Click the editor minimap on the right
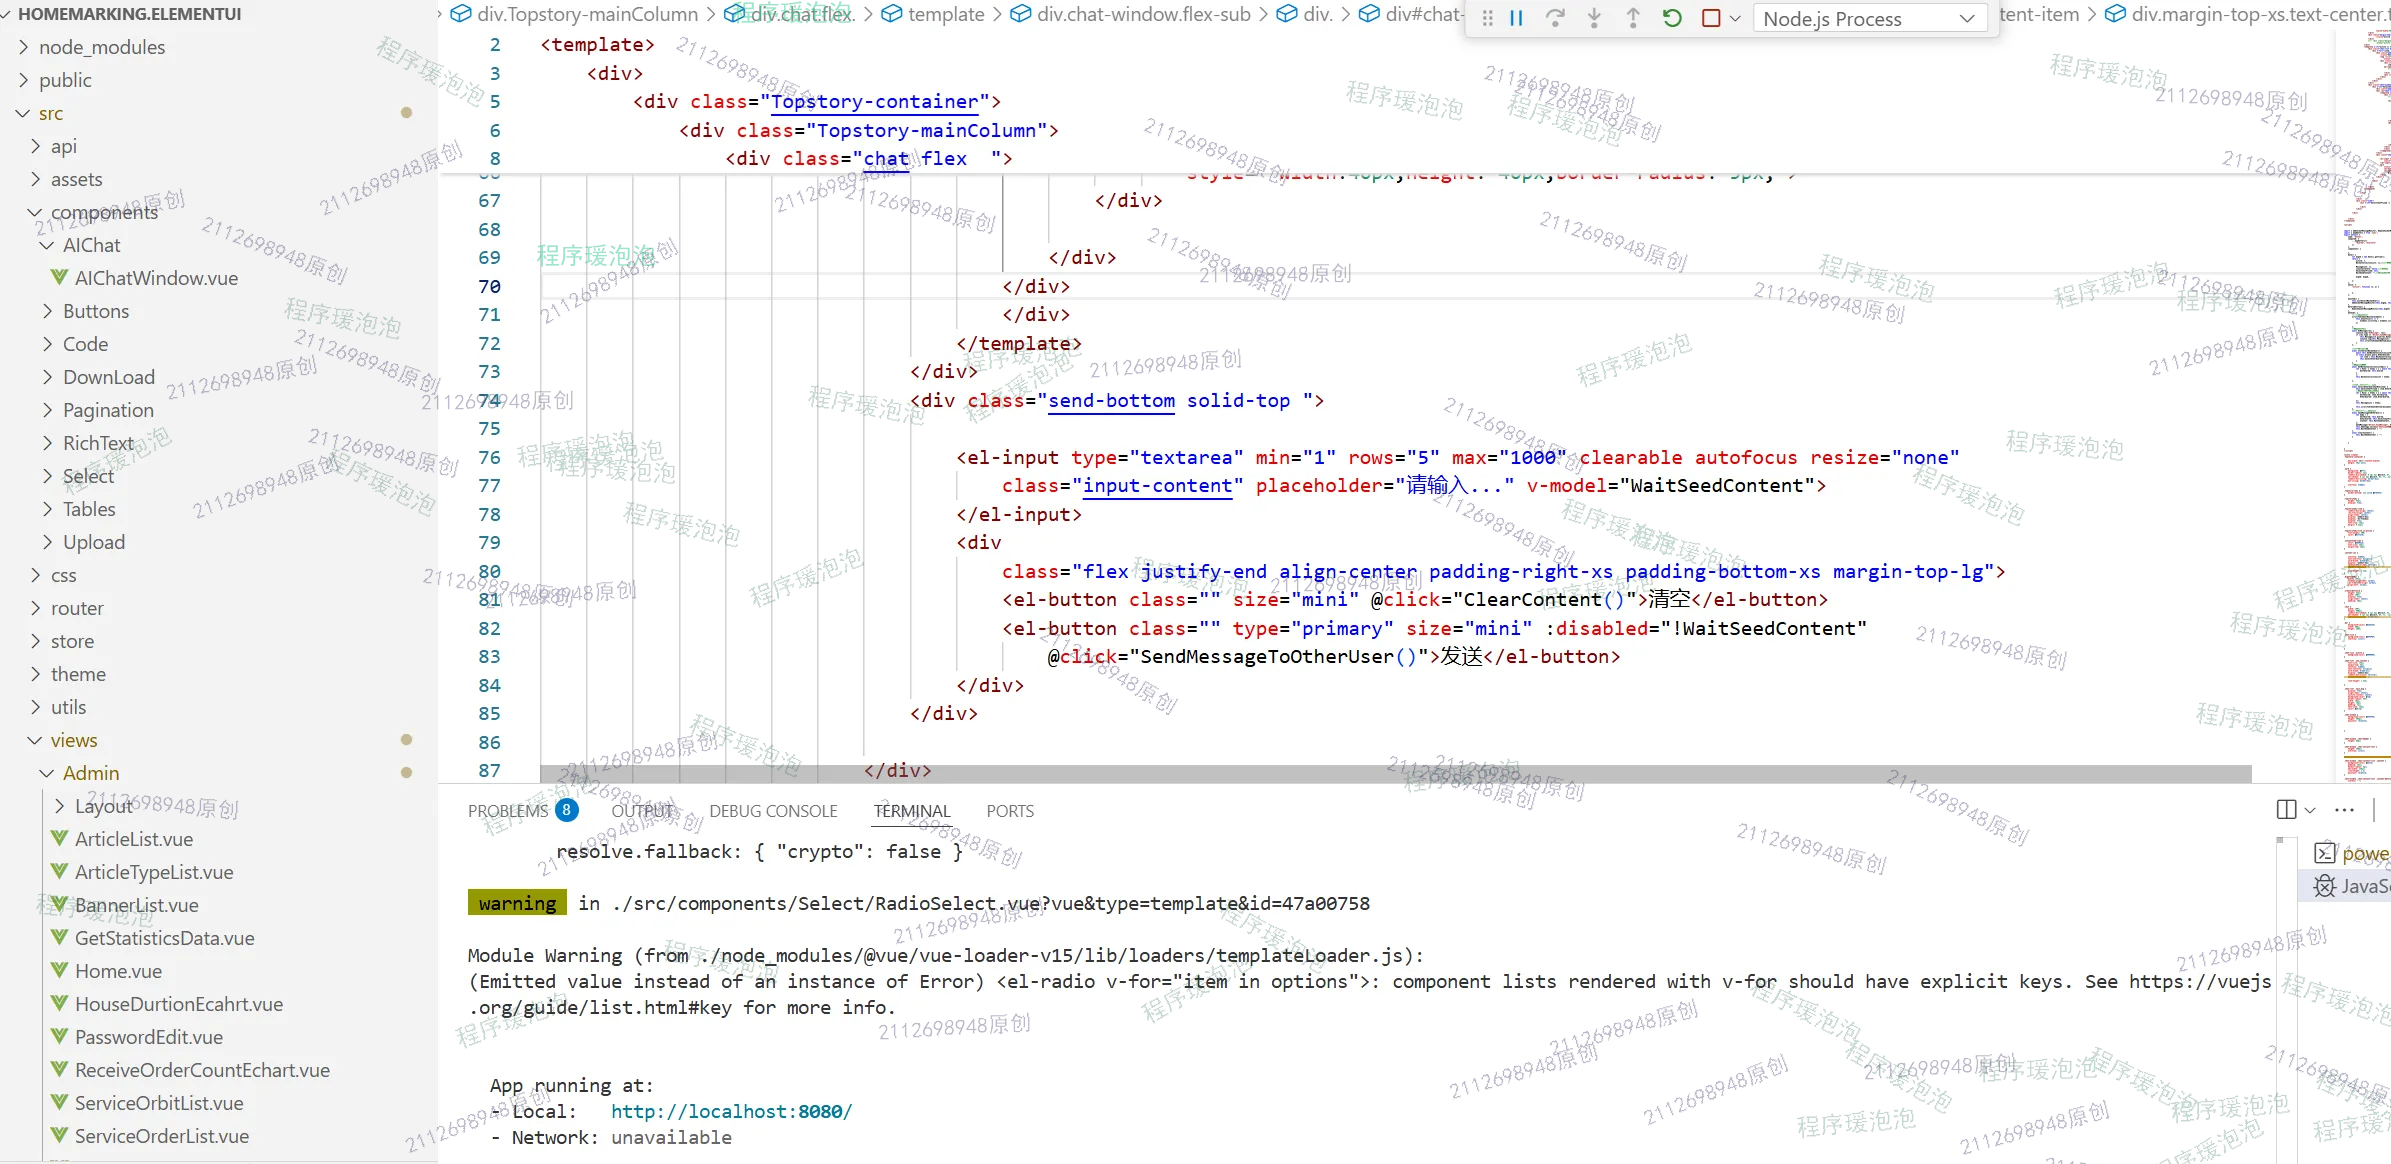Viewport: 2391px width, 1164px height. pos(2365,400)
